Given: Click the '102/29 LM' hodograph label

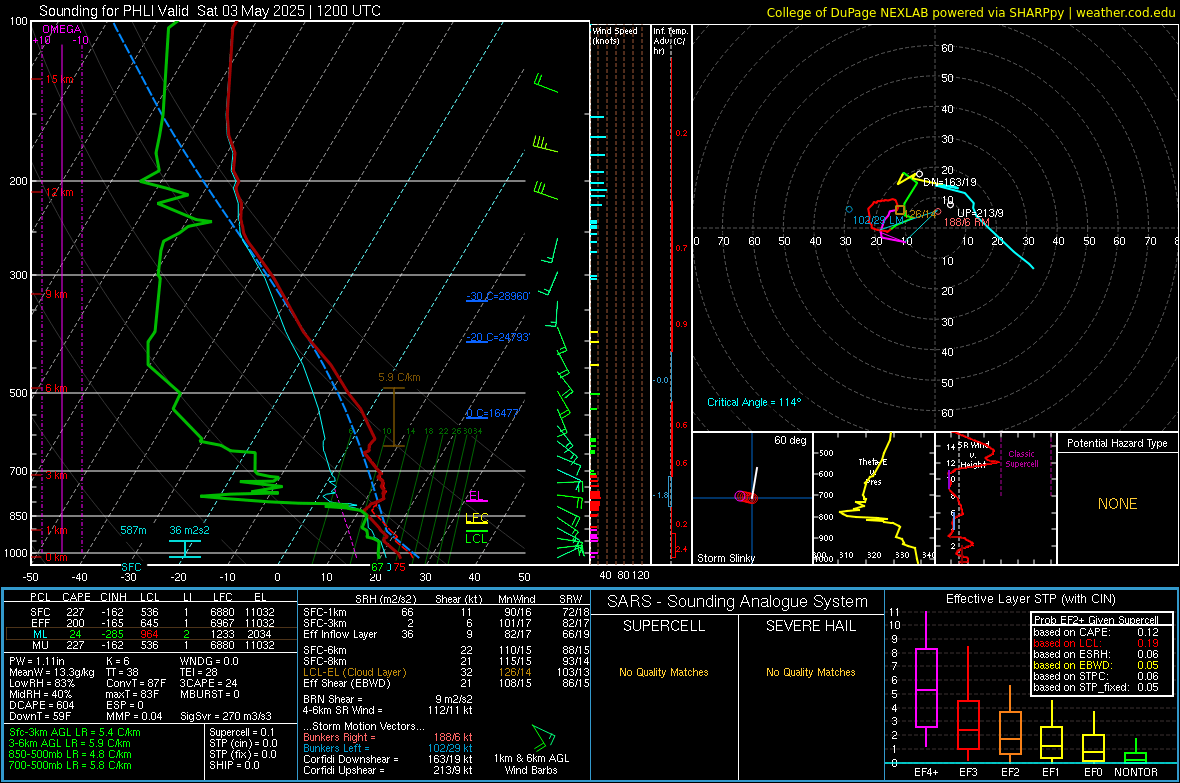Looking at the screenshot, I should 878,221.
